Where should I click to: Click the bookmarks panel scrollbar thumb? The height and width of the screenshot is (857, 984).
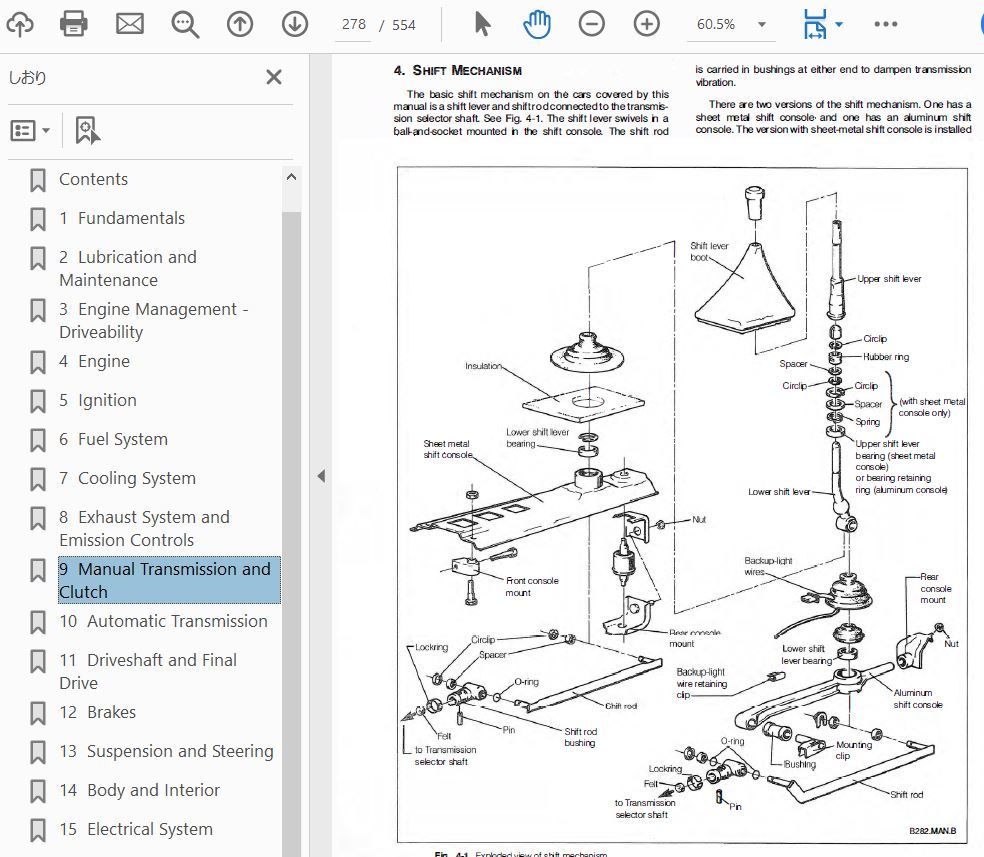pos(291,533)
